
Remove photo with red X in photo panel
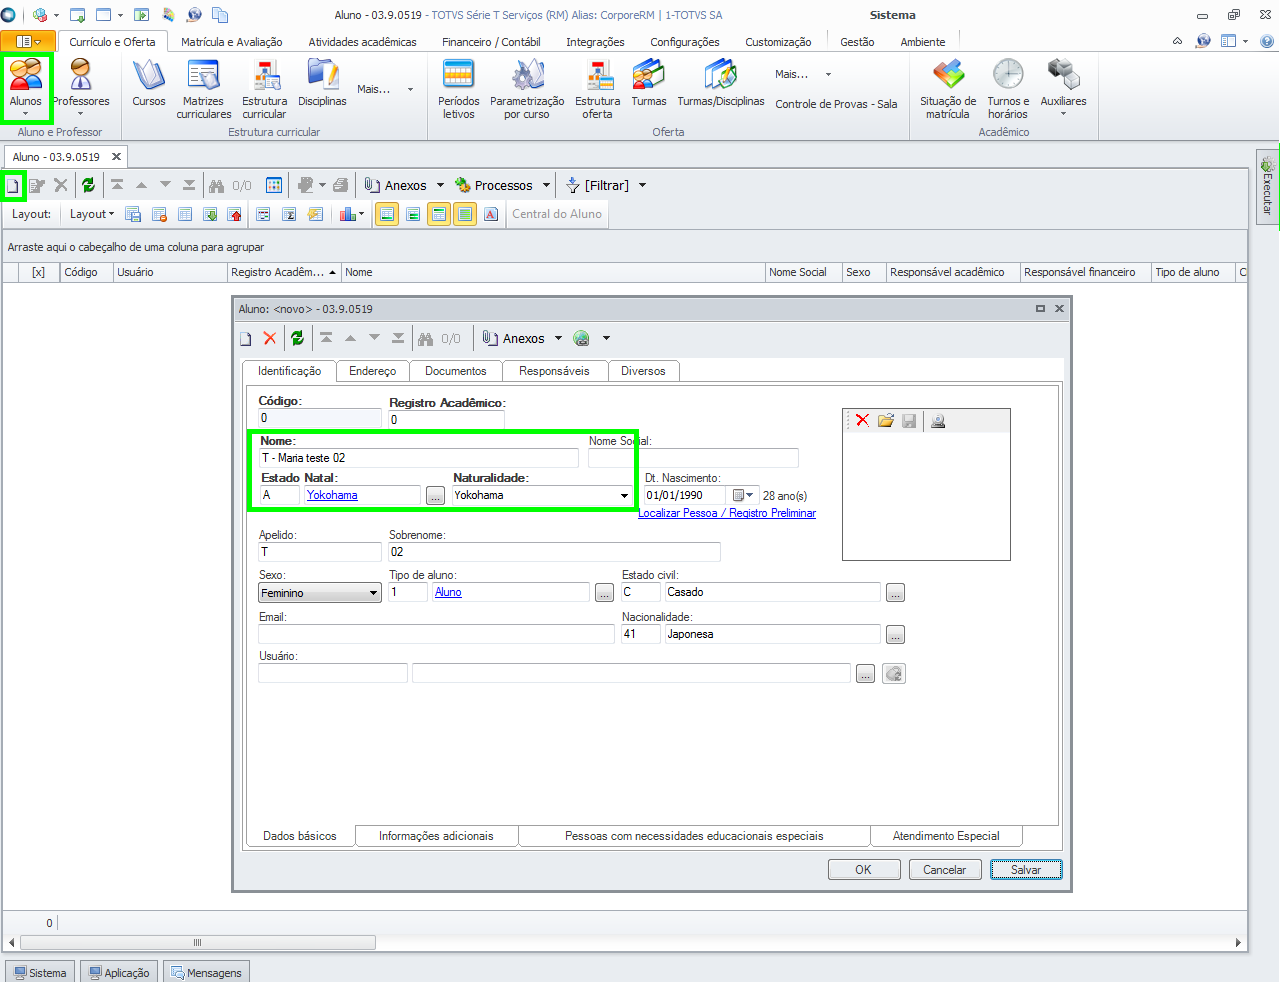click(862, 421)
